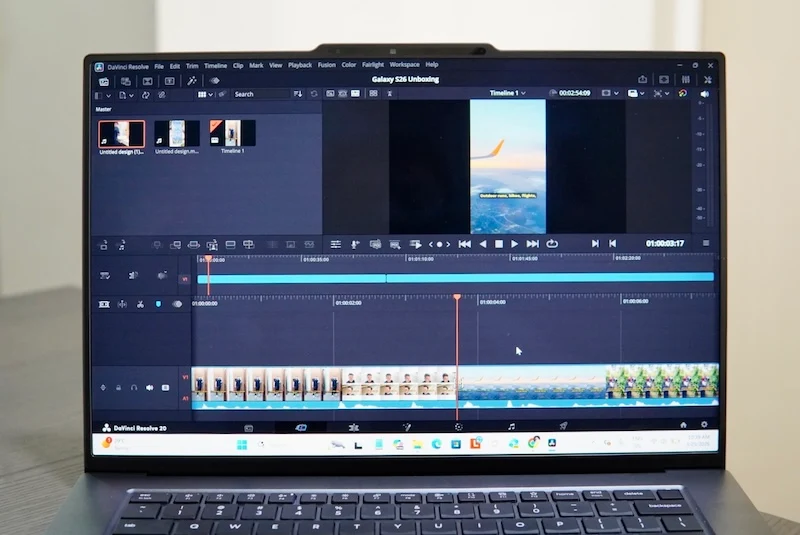Open the Media Pool panel icon
800x535 pixels.
[104, 81]
